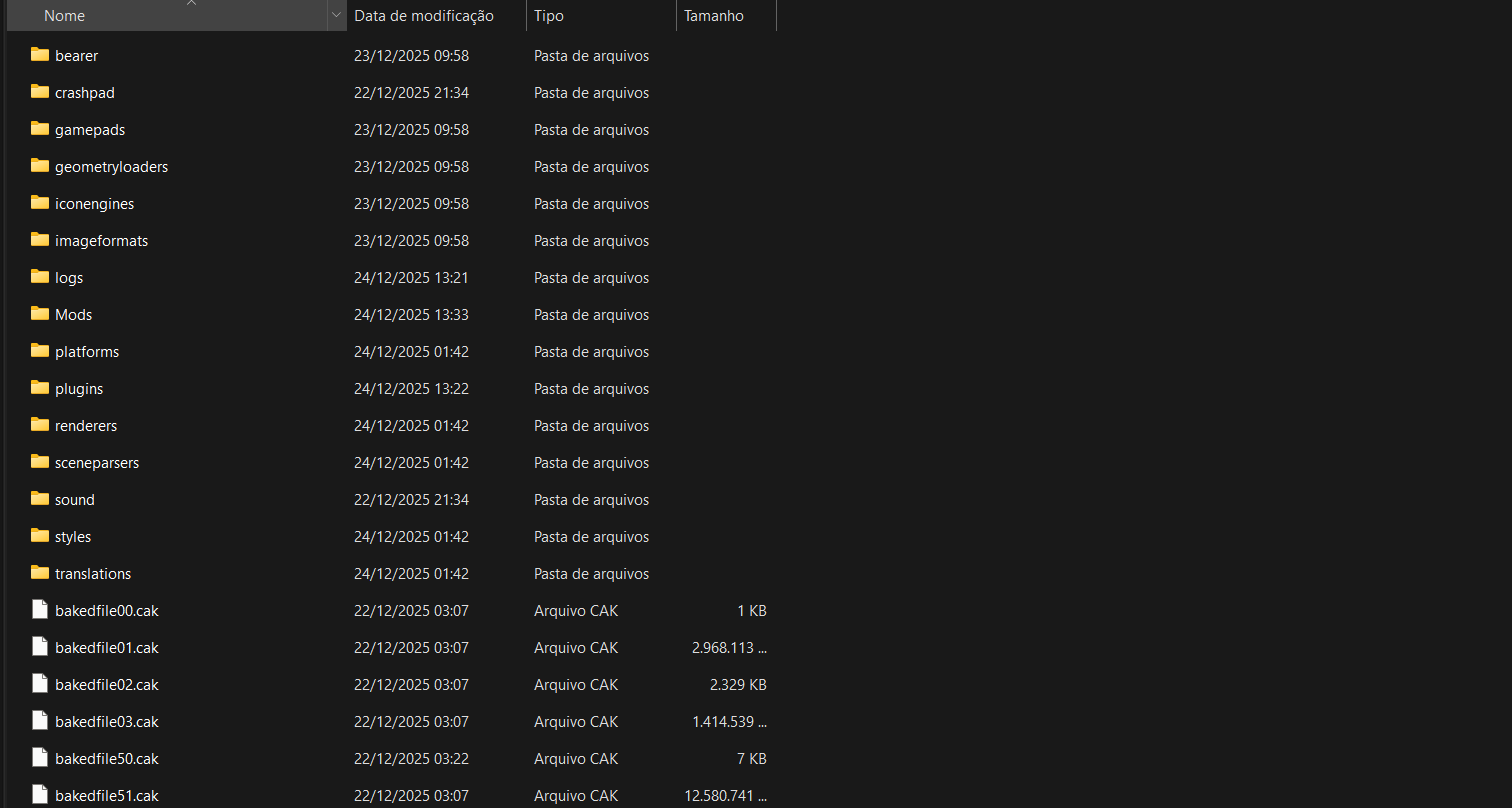Click the truncated size 1.414.539
This screenshot has height=808, width=1512.
click(x=730, y=722)
